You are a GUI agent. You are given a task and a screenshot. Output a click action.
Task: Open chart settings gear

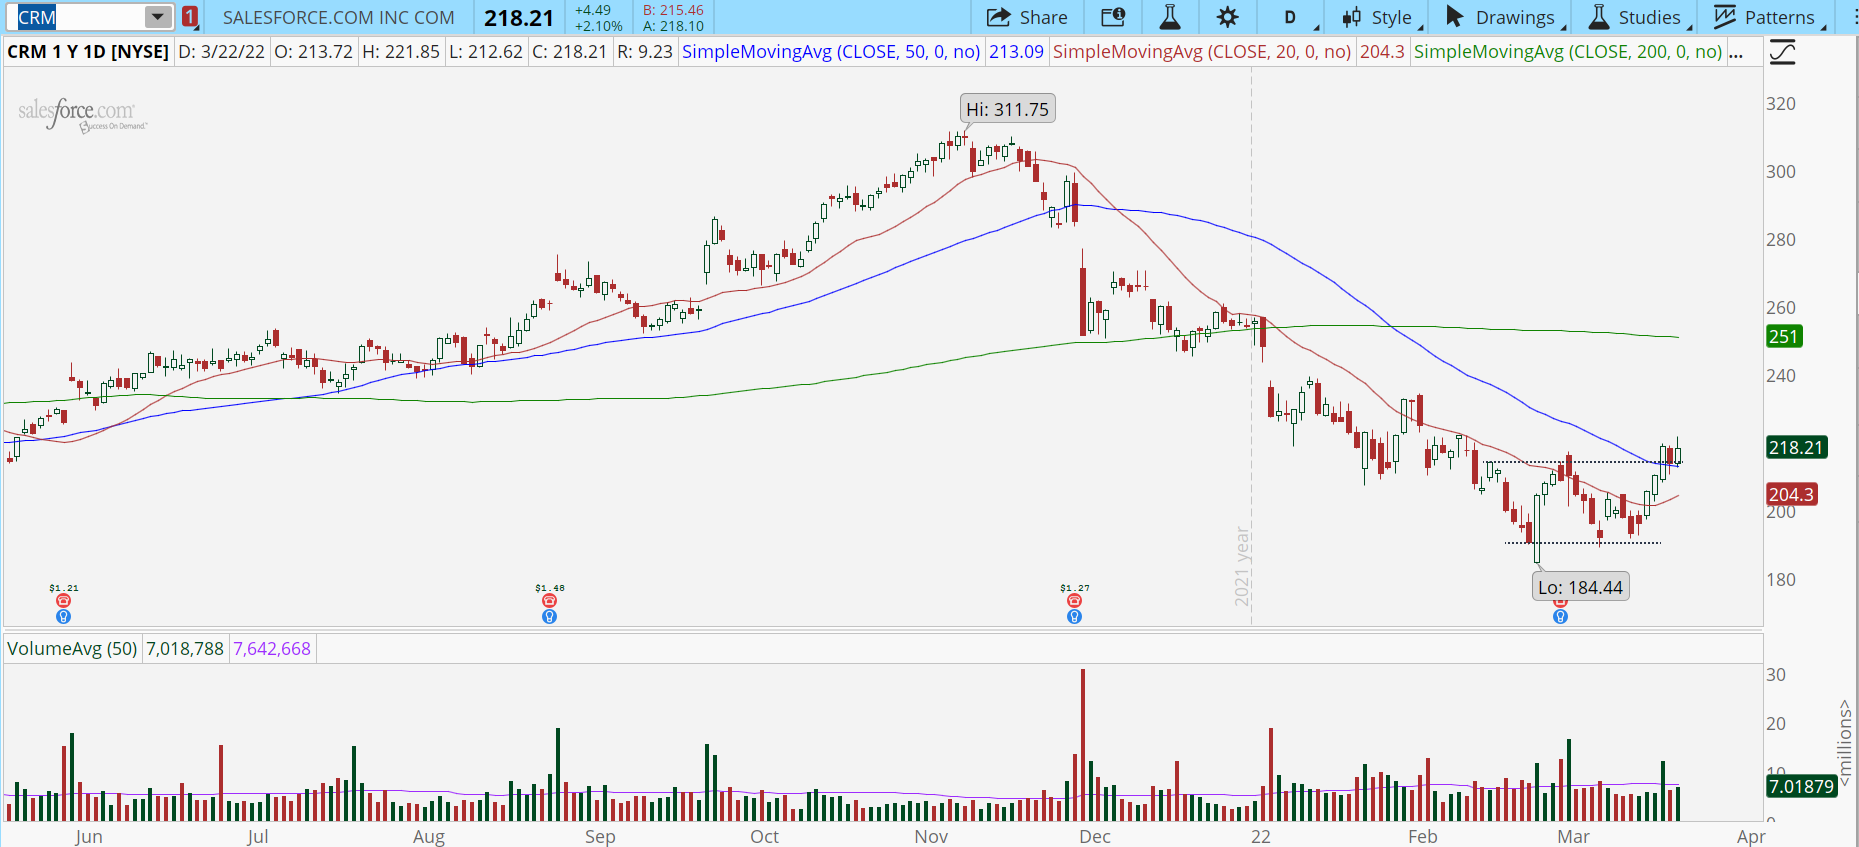pos(1228,17)
